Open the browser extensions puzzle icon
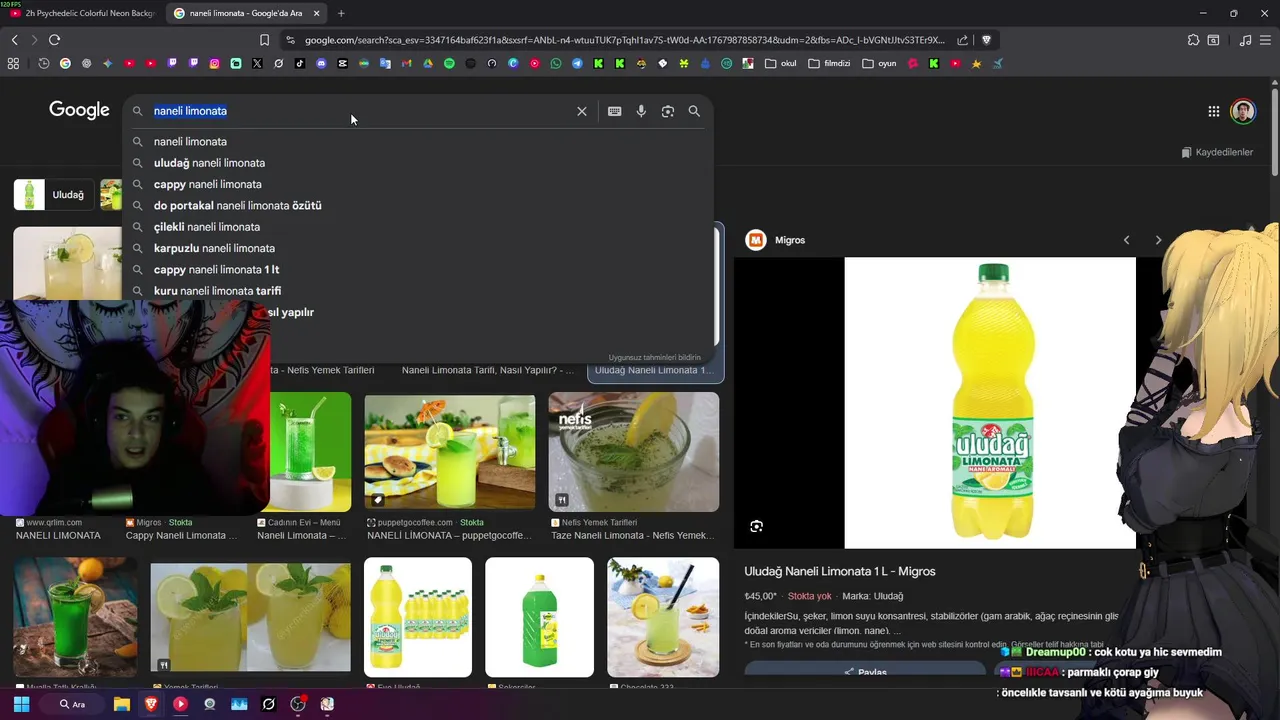Image resolution: width=1280 pixels, height=720 pixels. point(1193,40)
